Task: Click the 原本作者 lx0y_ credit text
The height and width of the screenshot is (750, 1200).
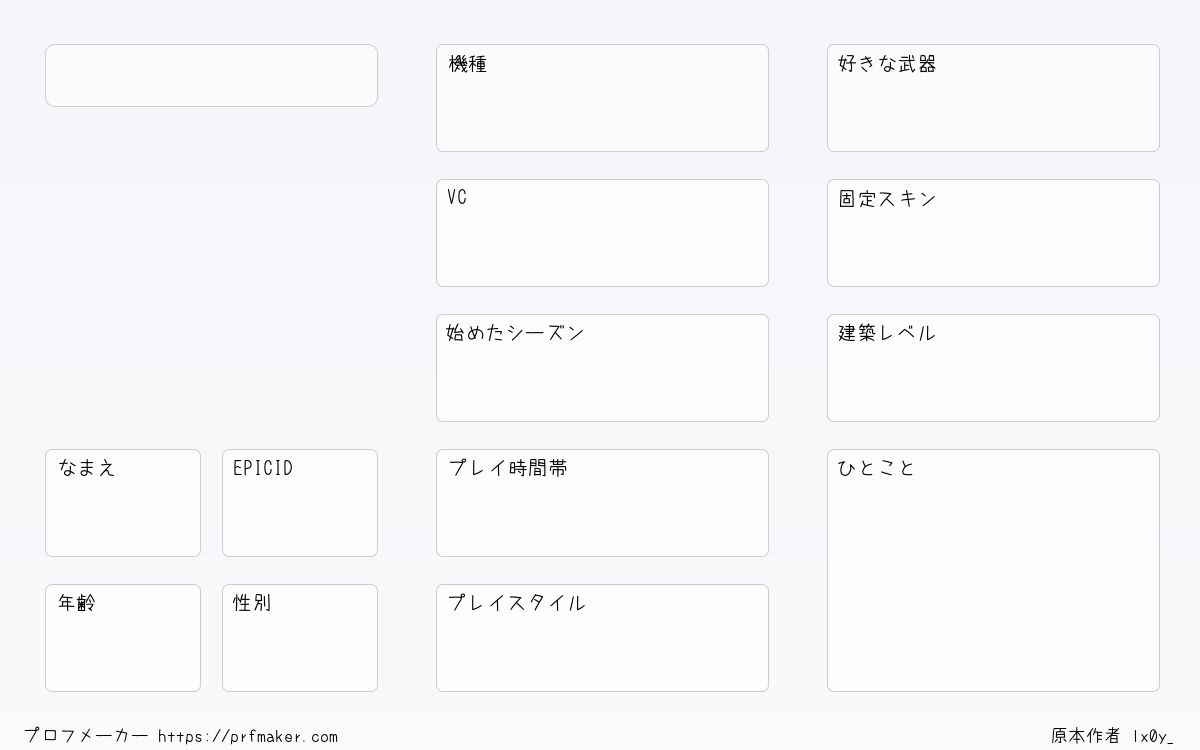Action: [1112, 736]
